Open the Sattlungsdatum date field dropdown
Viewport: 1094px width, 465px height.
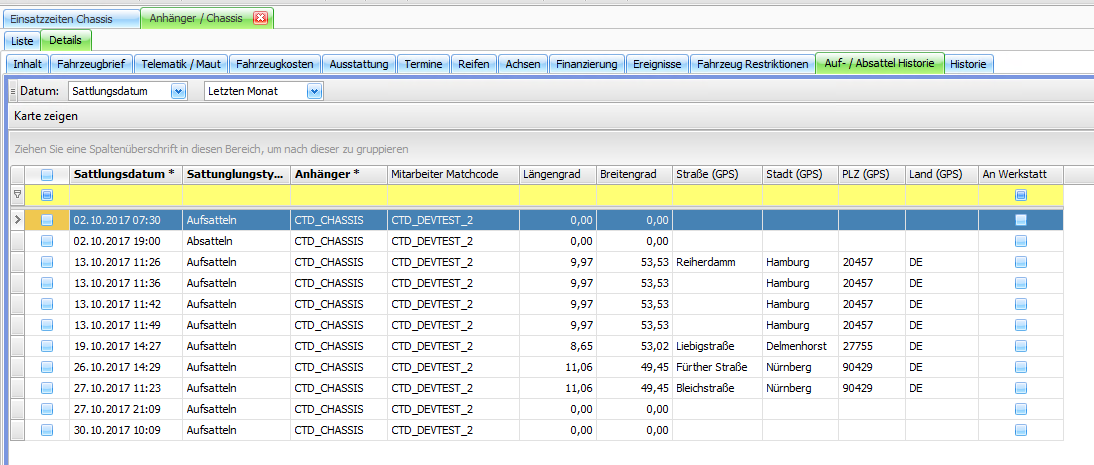(179, 91)
